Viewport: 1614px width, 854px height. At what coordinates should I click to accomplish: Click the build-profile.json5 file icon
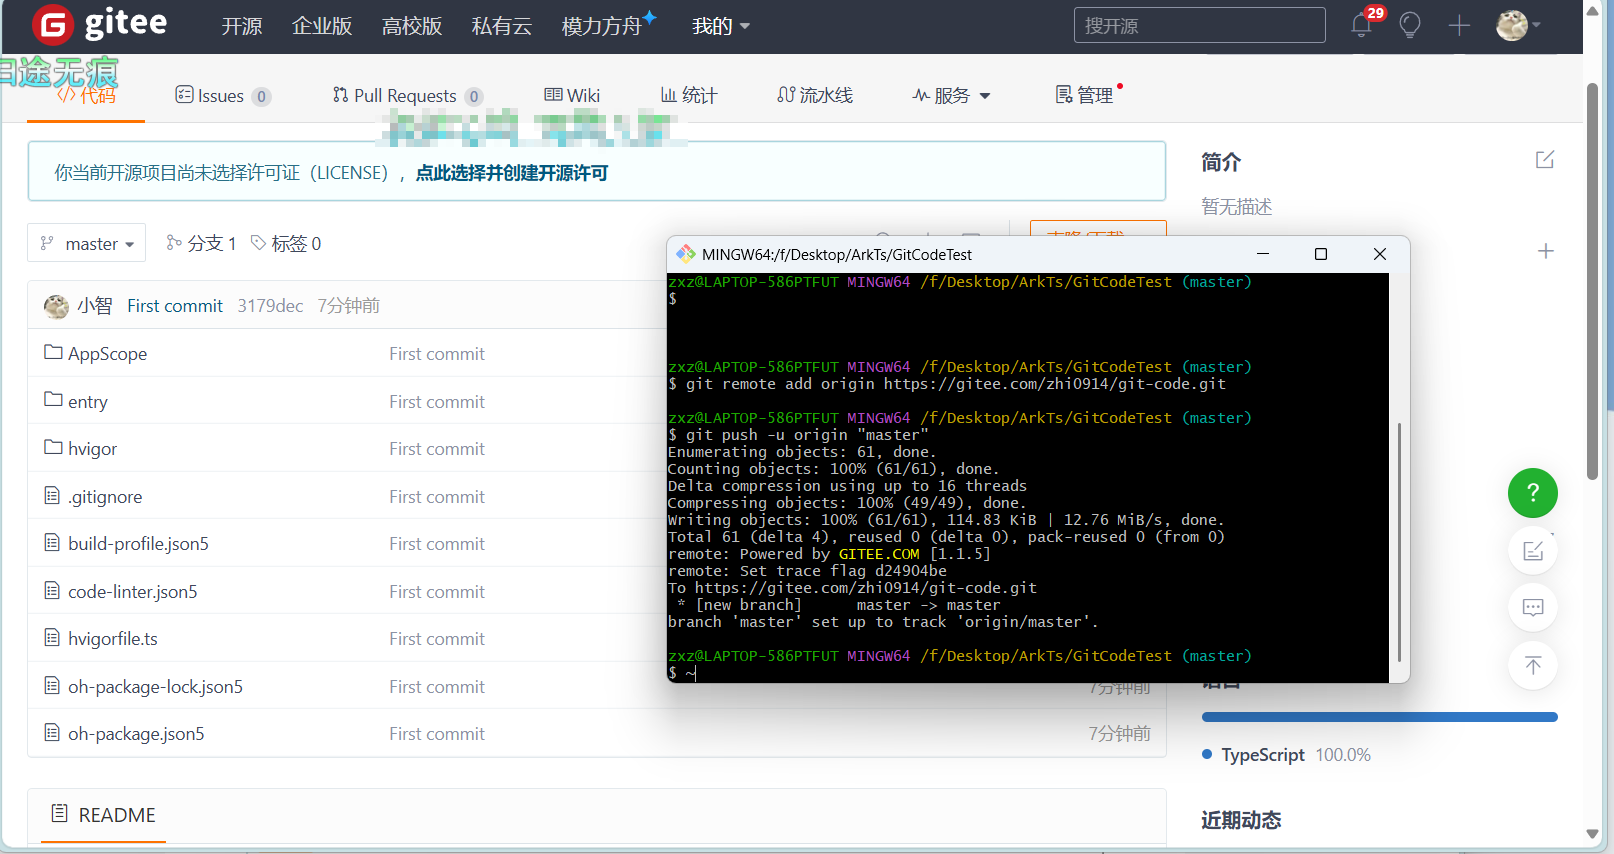[x=52, y=543]
